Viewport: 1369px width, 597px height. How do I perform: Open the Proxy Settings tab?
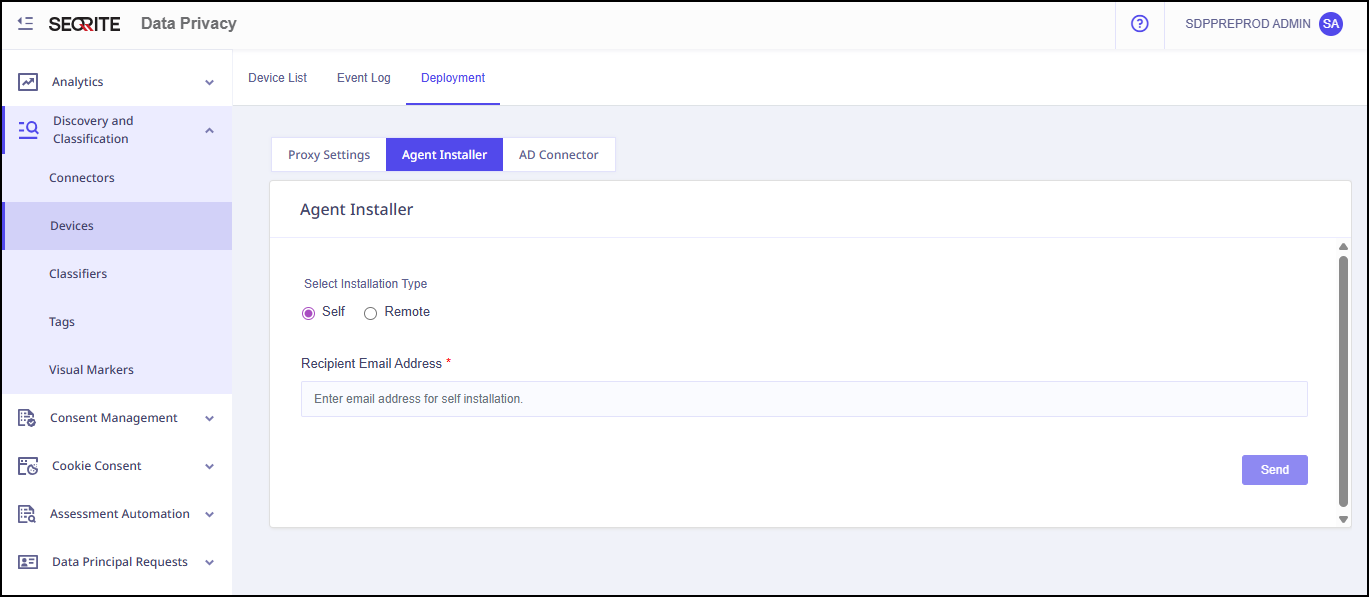(329, 155)
